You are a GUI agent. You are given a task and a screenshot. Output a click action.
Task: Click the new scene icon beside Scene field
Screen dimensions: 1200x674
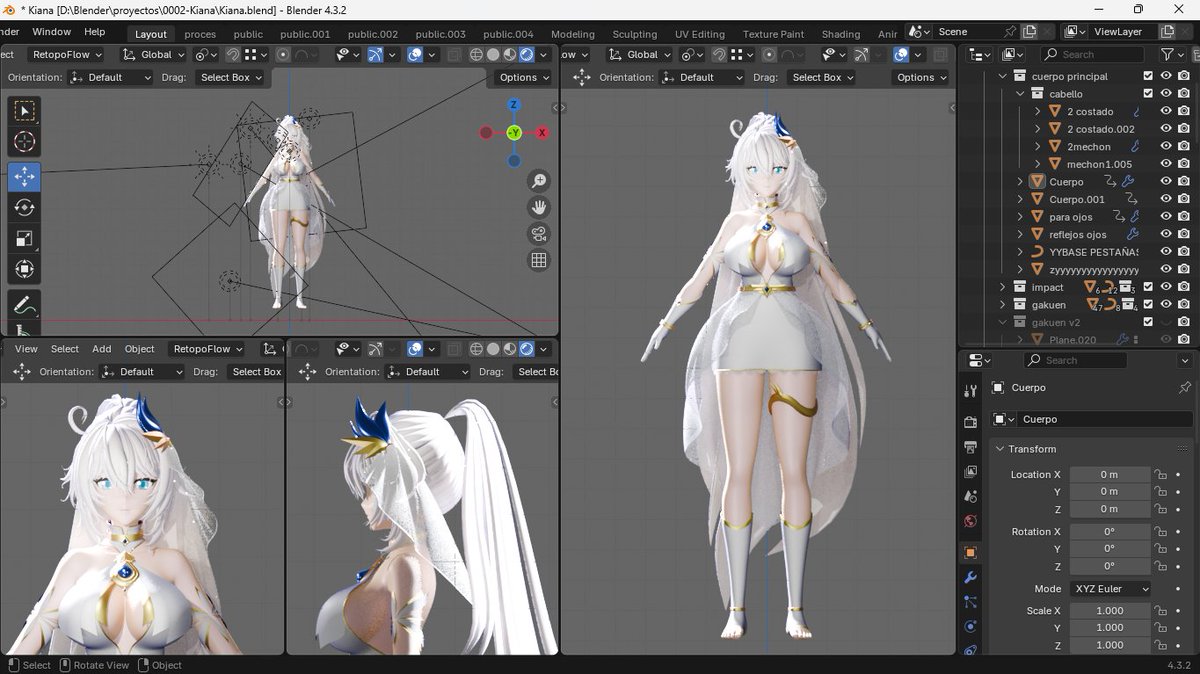point(1029,32)
